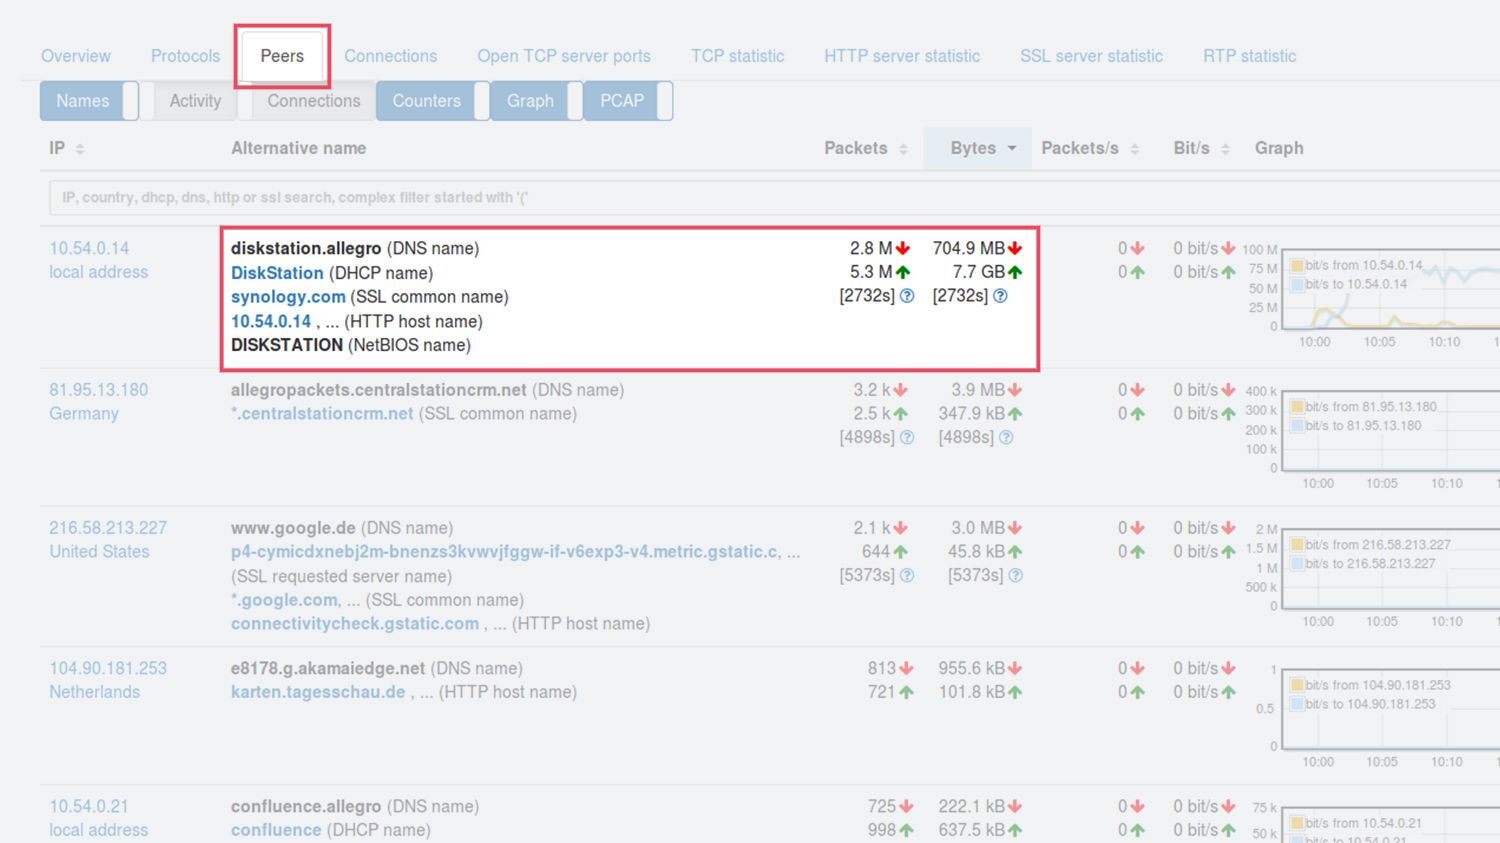Image resolution: width=1500 pixels, height=843 pixels.
Task: Switch to the Protocols tab
Action: (x=185, y=56)
